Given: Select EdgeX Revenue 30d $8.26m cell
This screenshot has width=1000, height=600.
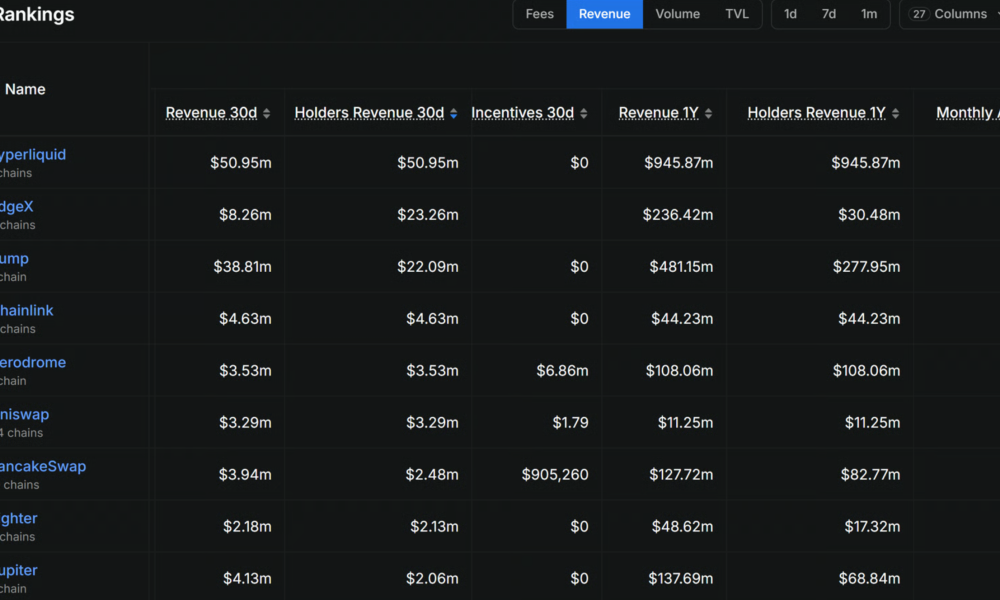Looking at the screenshot, I should [245, 214].
